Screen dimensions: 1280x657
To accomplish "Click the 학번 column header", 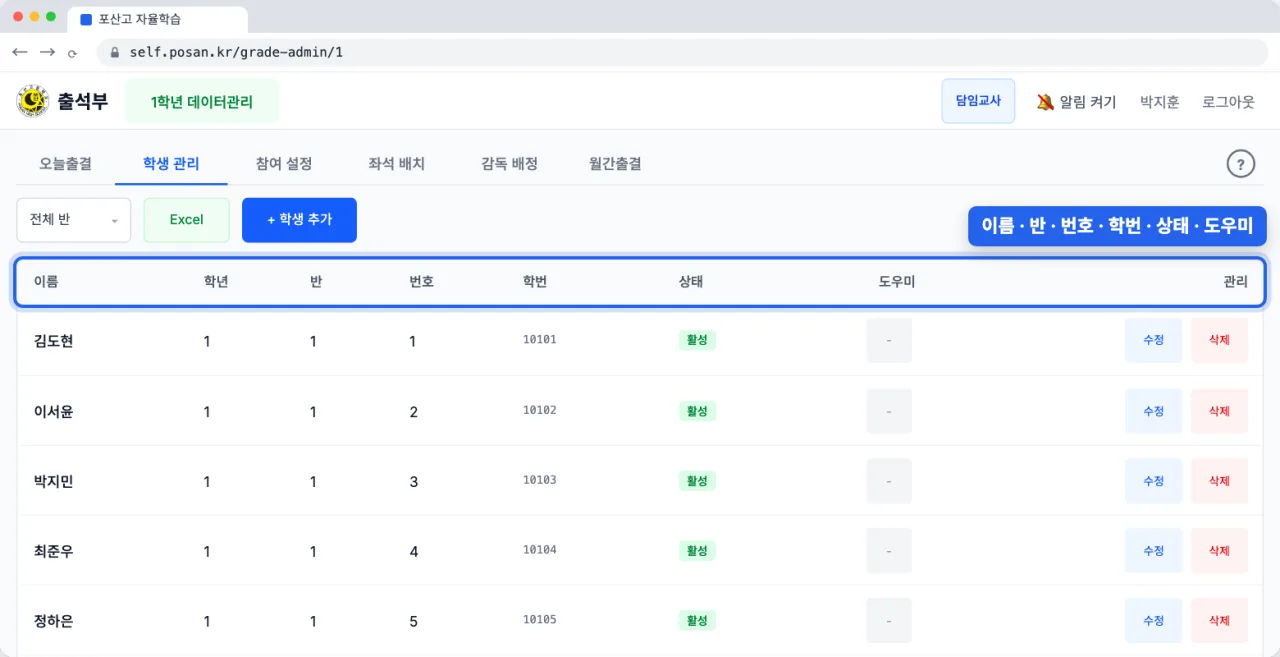I will coord(535,282).
